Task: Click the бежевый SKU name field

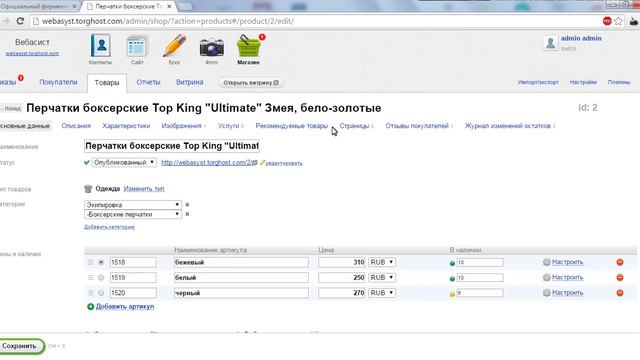Action: [241, 262]
